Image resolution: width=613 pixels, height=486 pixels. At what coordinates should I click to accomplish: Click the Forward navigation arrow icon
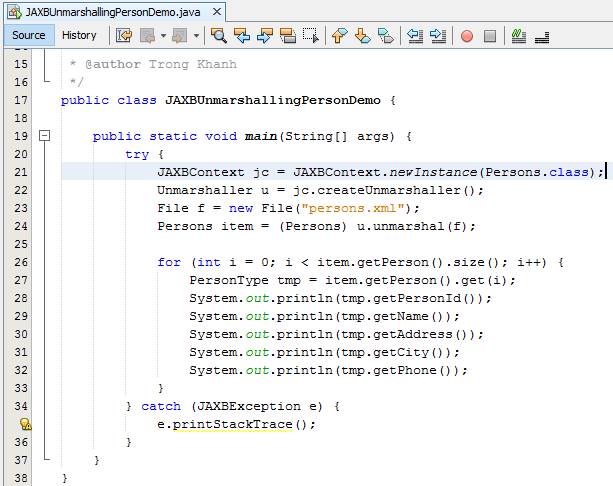click(x=179, y=36)
